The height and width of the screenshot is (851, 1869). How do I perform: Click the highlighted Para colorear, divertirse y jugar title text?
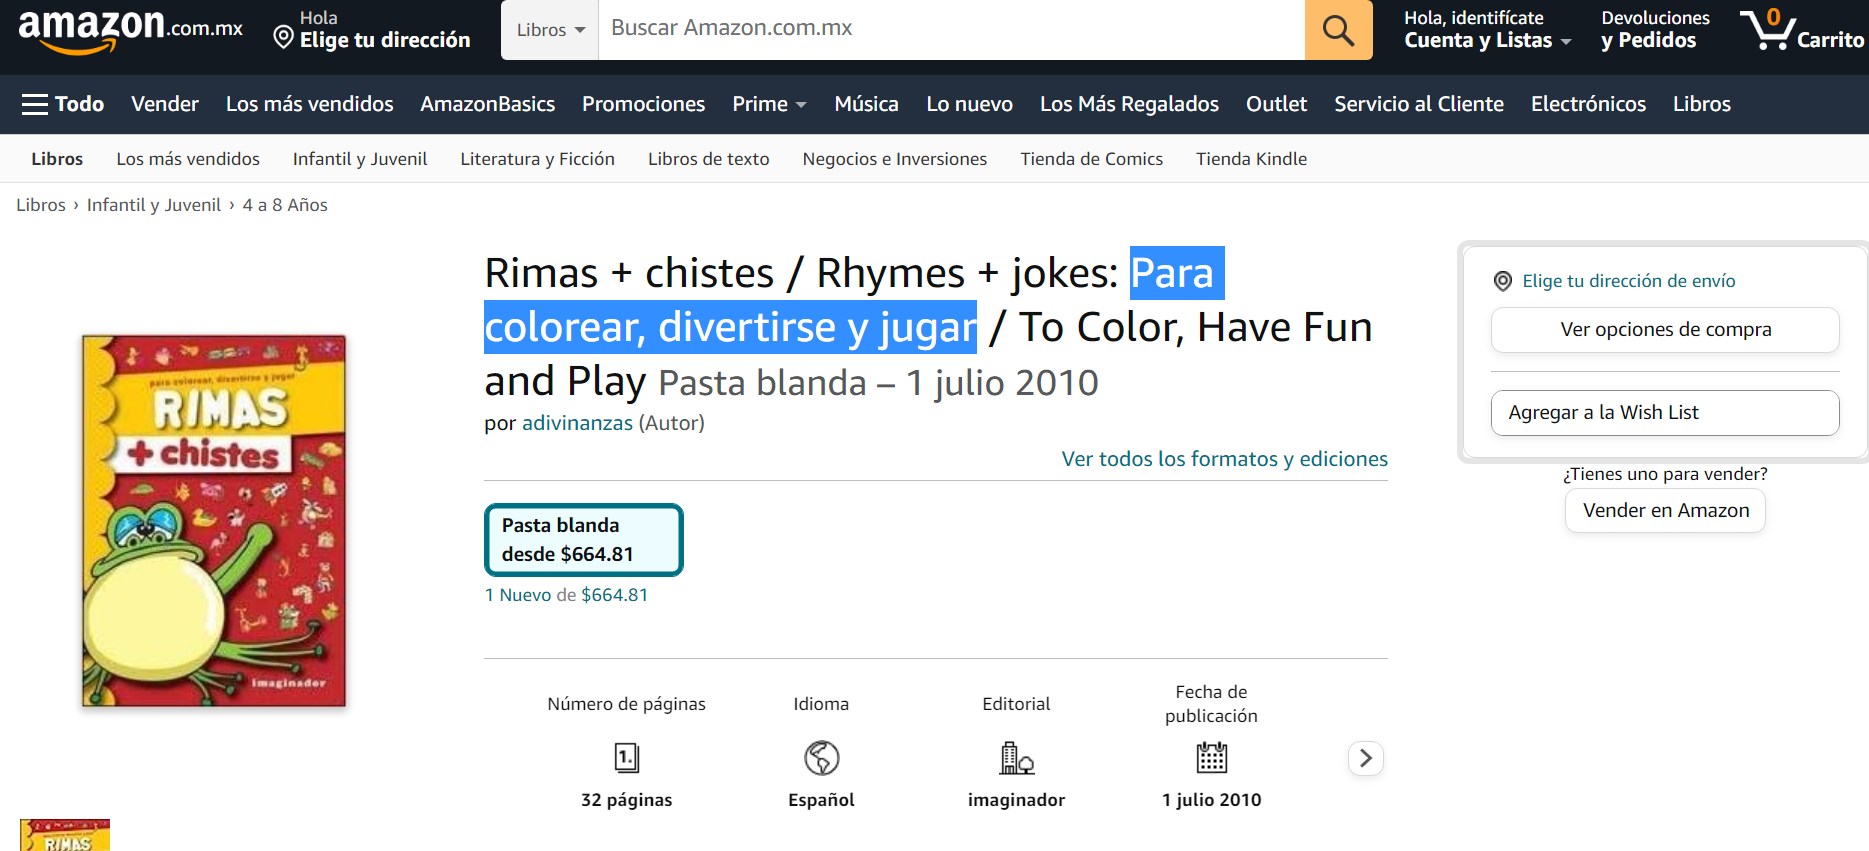click(x=731, y=327)
